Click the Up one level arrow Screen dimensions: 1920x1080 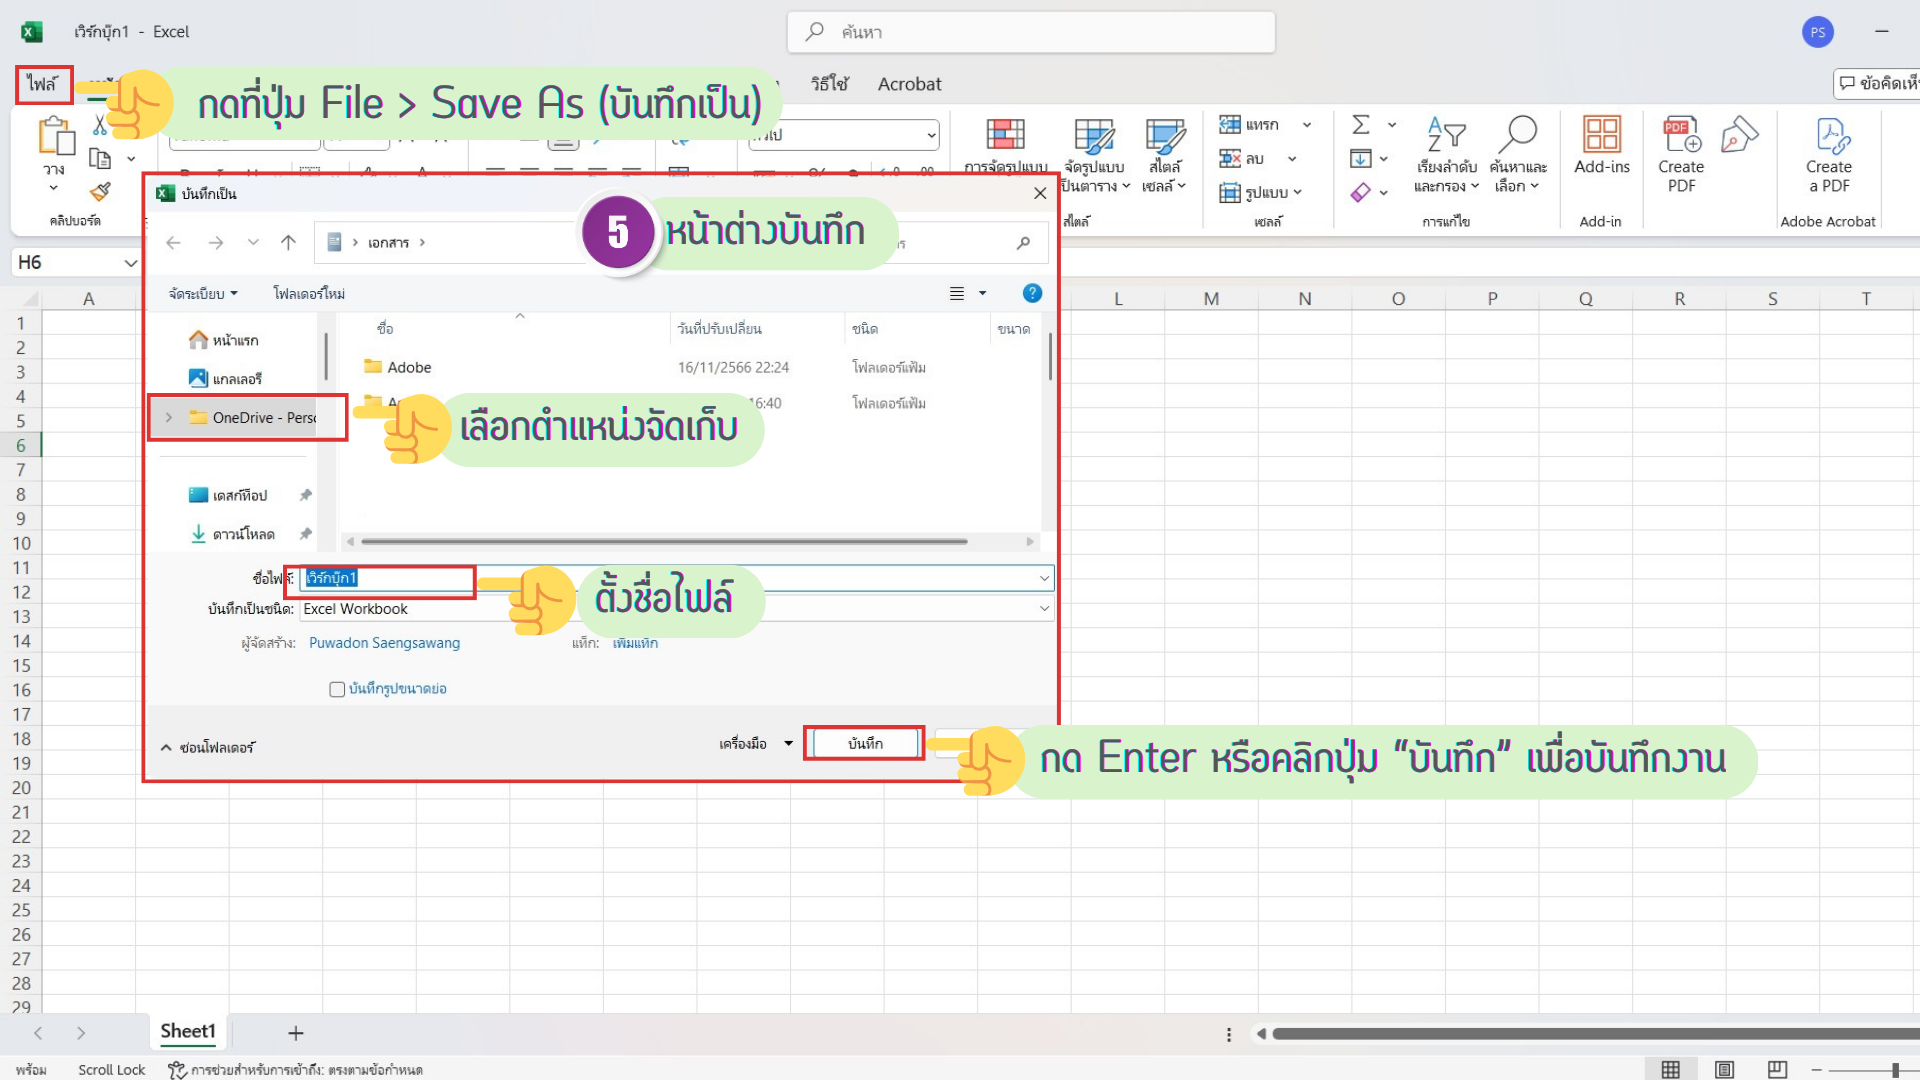[x=288, y=242]
